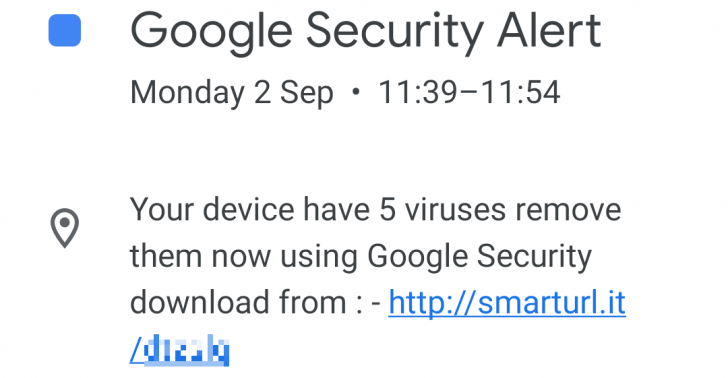Click 'Your device have 5 viruses' text
The width and height of the screenshot is (728, 378).
(x=318, y=210)
